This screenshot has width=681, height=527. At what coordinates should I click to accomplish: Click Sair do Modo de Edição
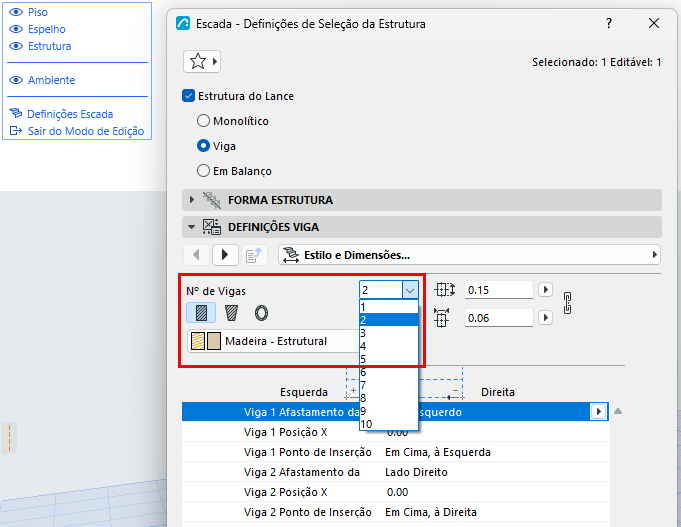[x=86, y=131]
